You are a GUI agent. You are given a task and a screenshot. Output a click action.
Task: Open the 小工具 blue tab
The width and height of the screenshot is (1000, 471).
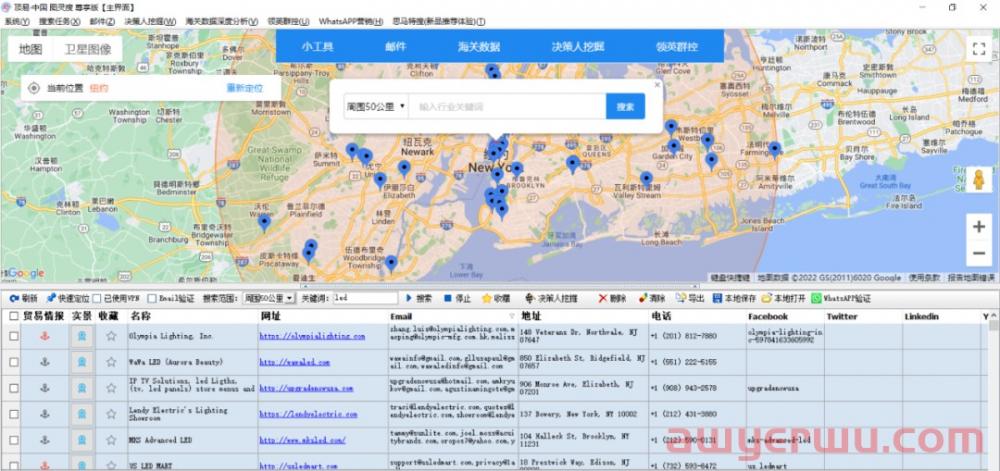pyautogui.click(x=318, y=47)
